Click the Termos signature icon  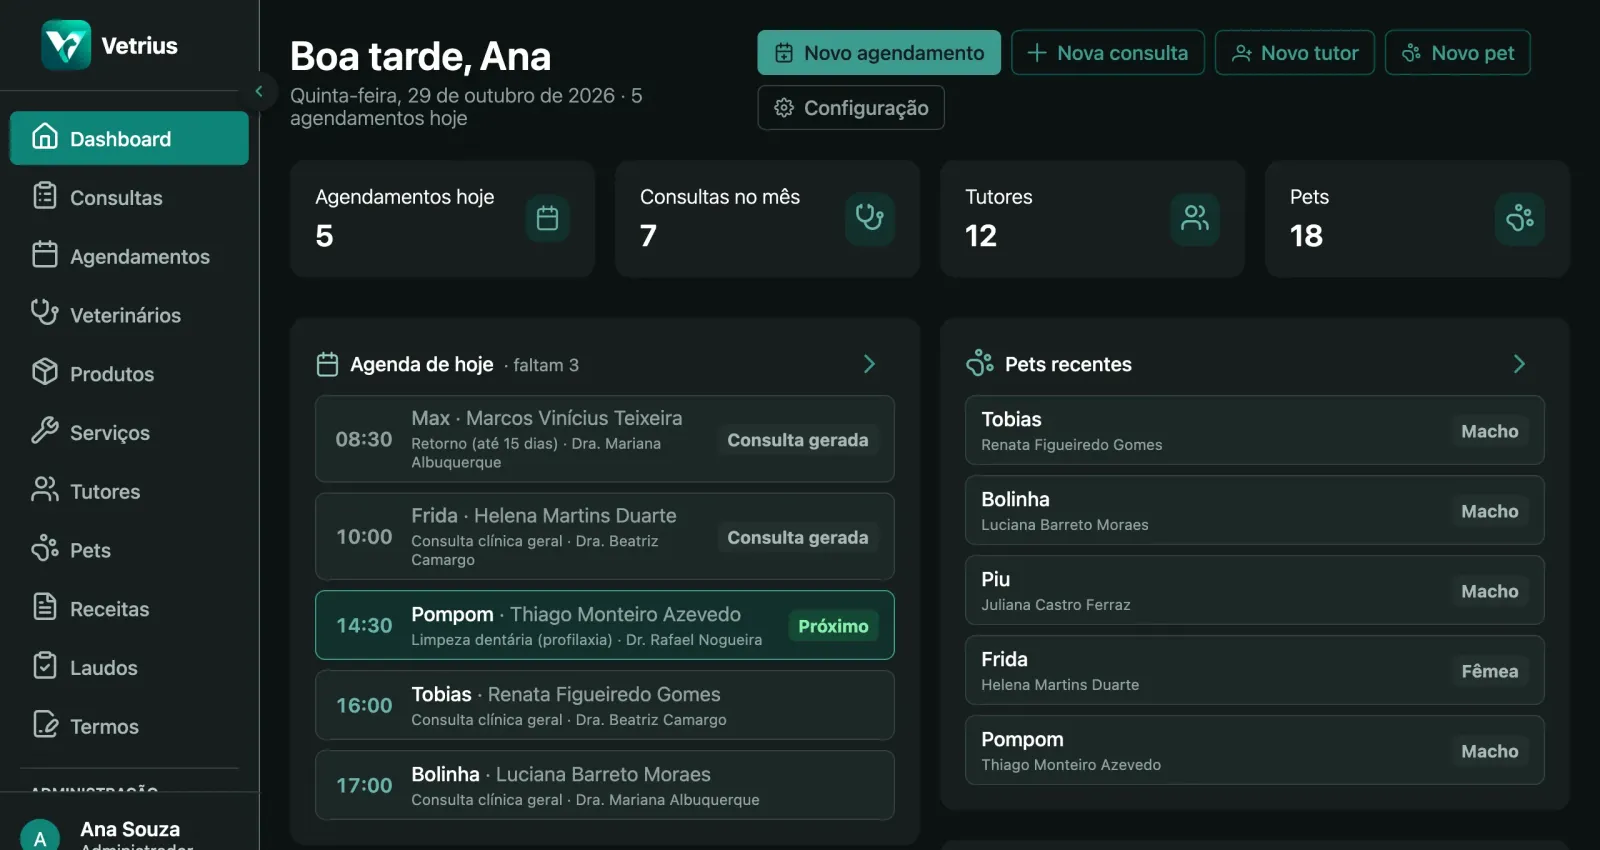click(x=45, y=725)
